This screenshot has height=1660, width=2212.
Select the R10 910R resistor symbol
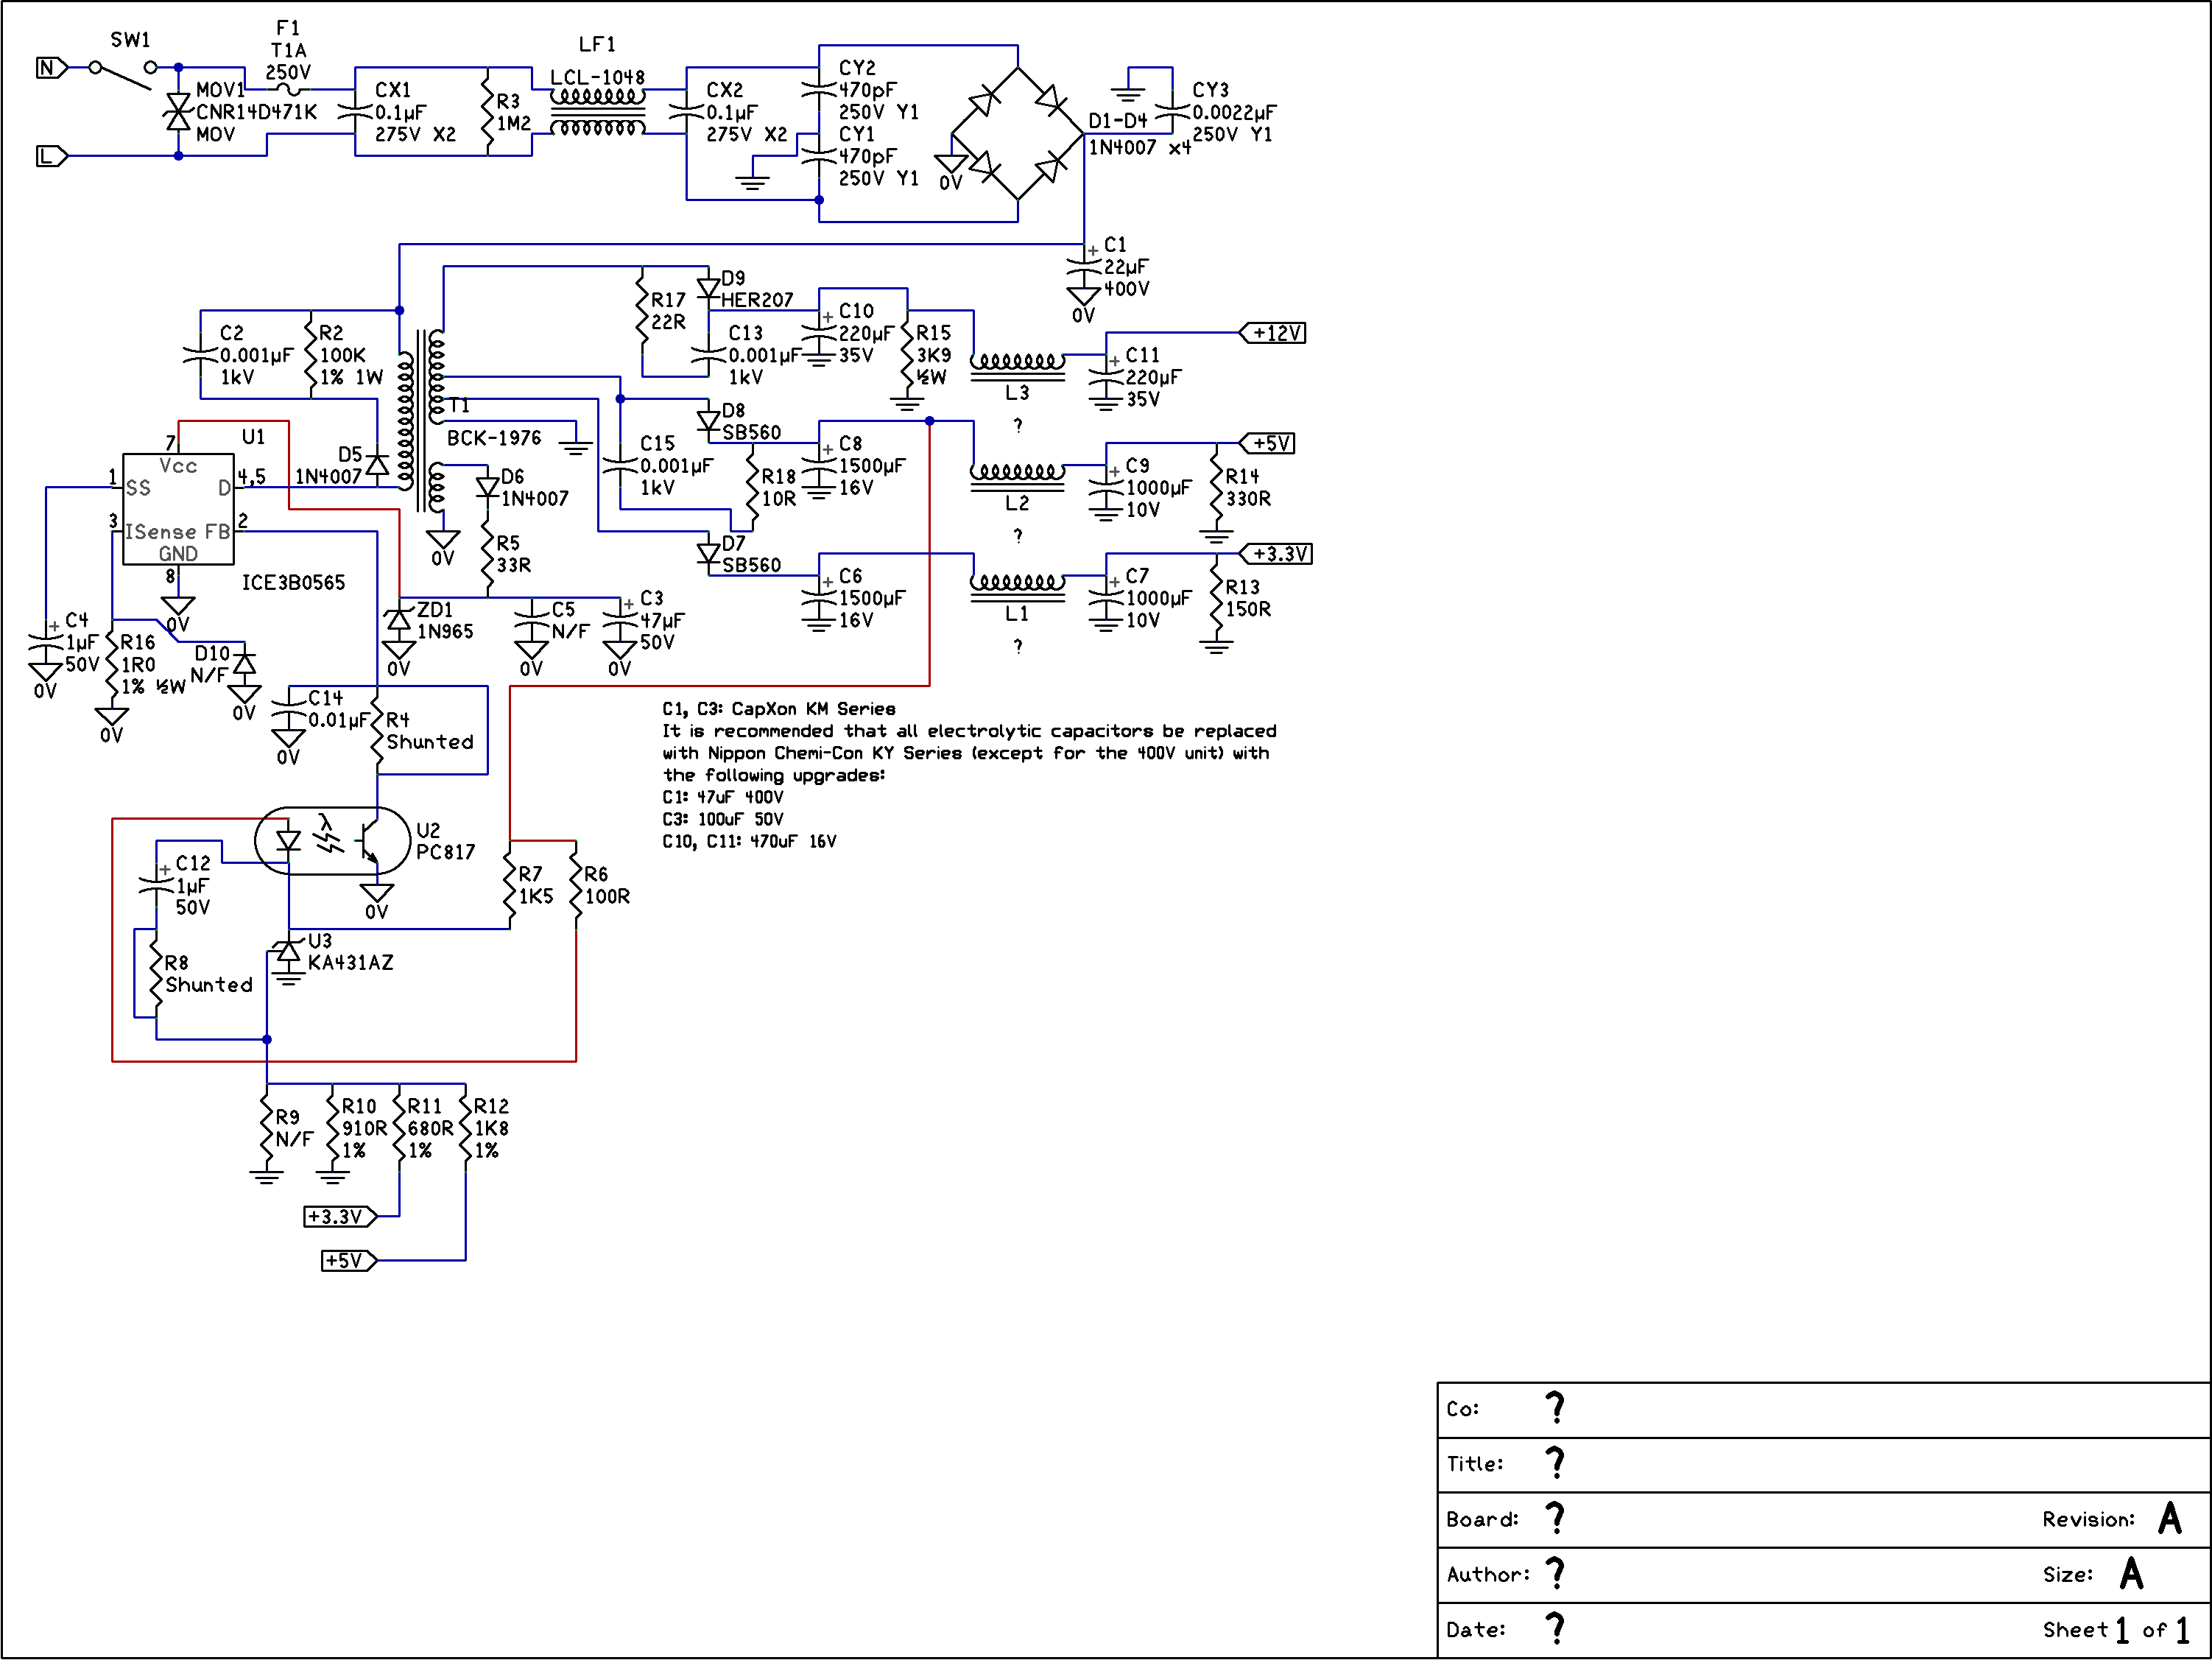333,1128
